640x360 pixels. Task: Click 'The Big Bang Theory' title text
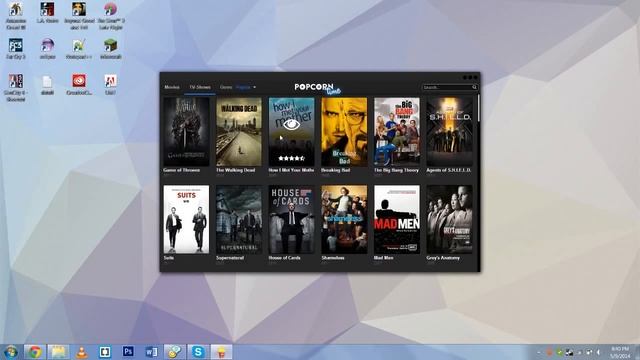[396, 170]
